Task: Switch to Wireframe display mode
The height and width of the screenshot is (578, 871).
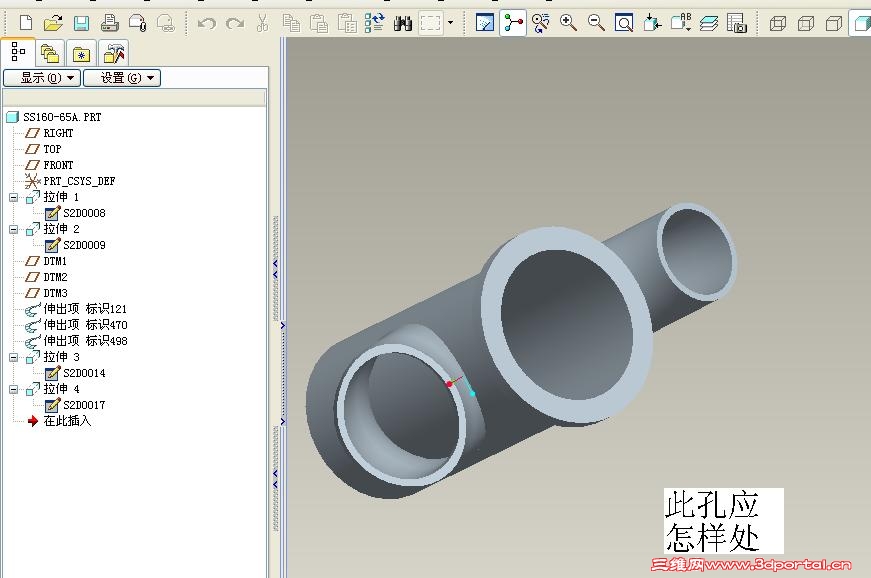Action: (778, 23)
